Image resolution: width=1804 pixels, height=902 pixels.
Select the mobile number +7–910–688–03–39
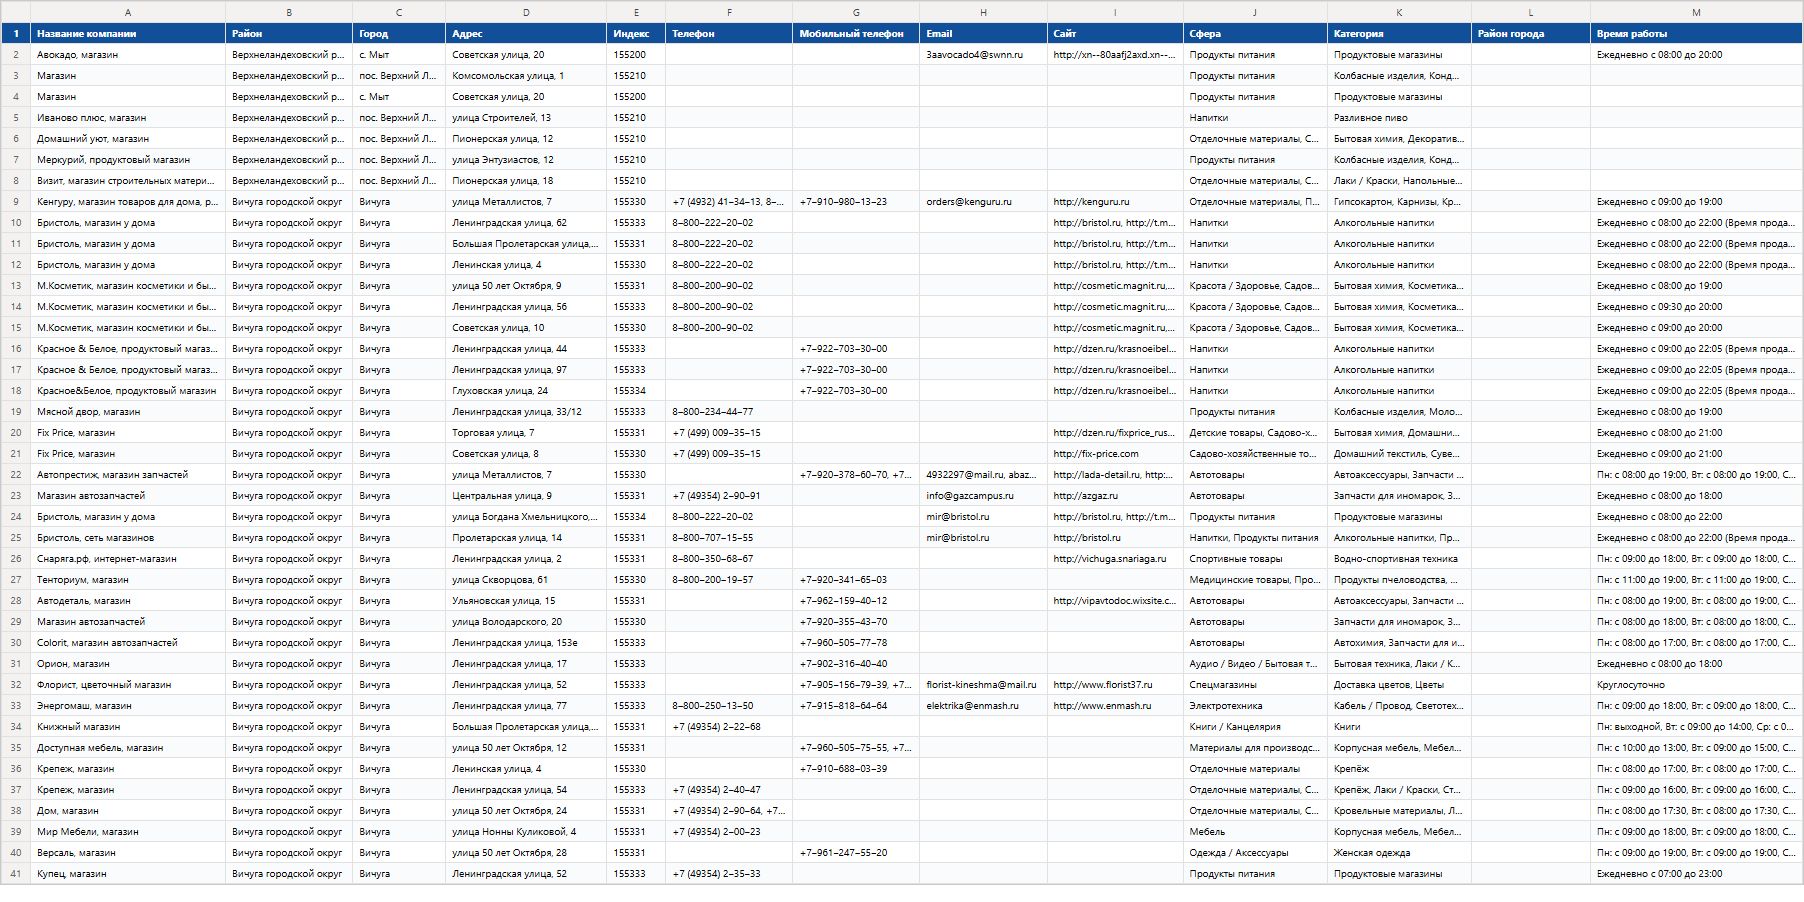(856, 769)
